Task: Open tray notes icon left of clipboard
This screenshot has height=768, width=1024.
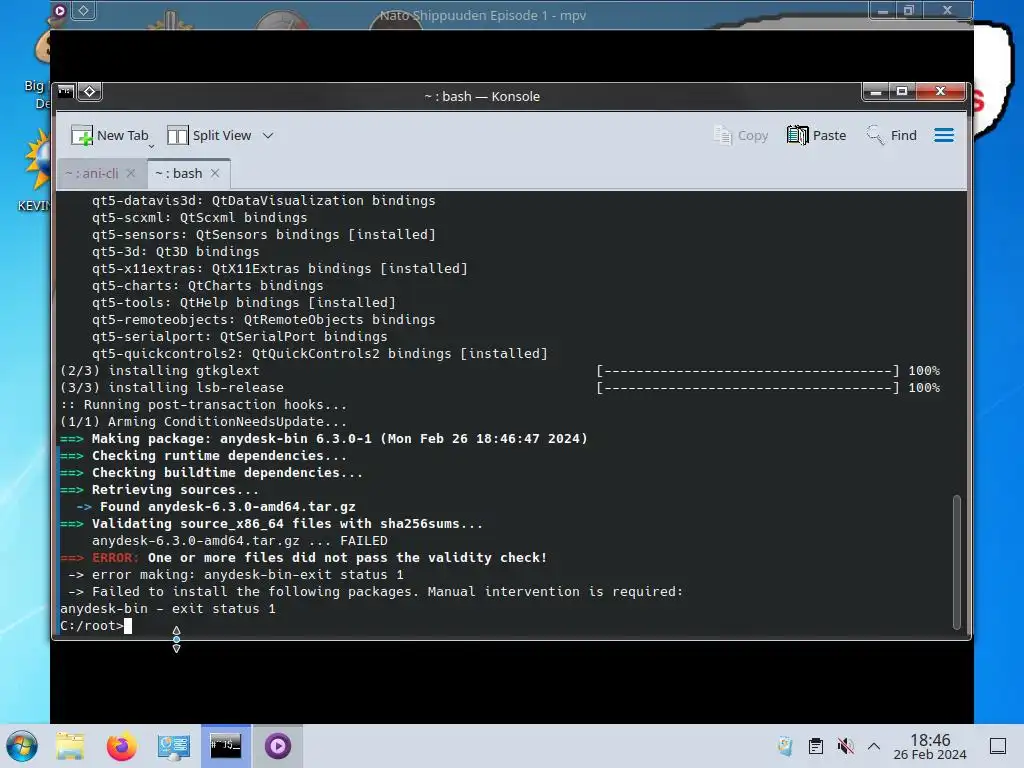Action: click(785, 746)
